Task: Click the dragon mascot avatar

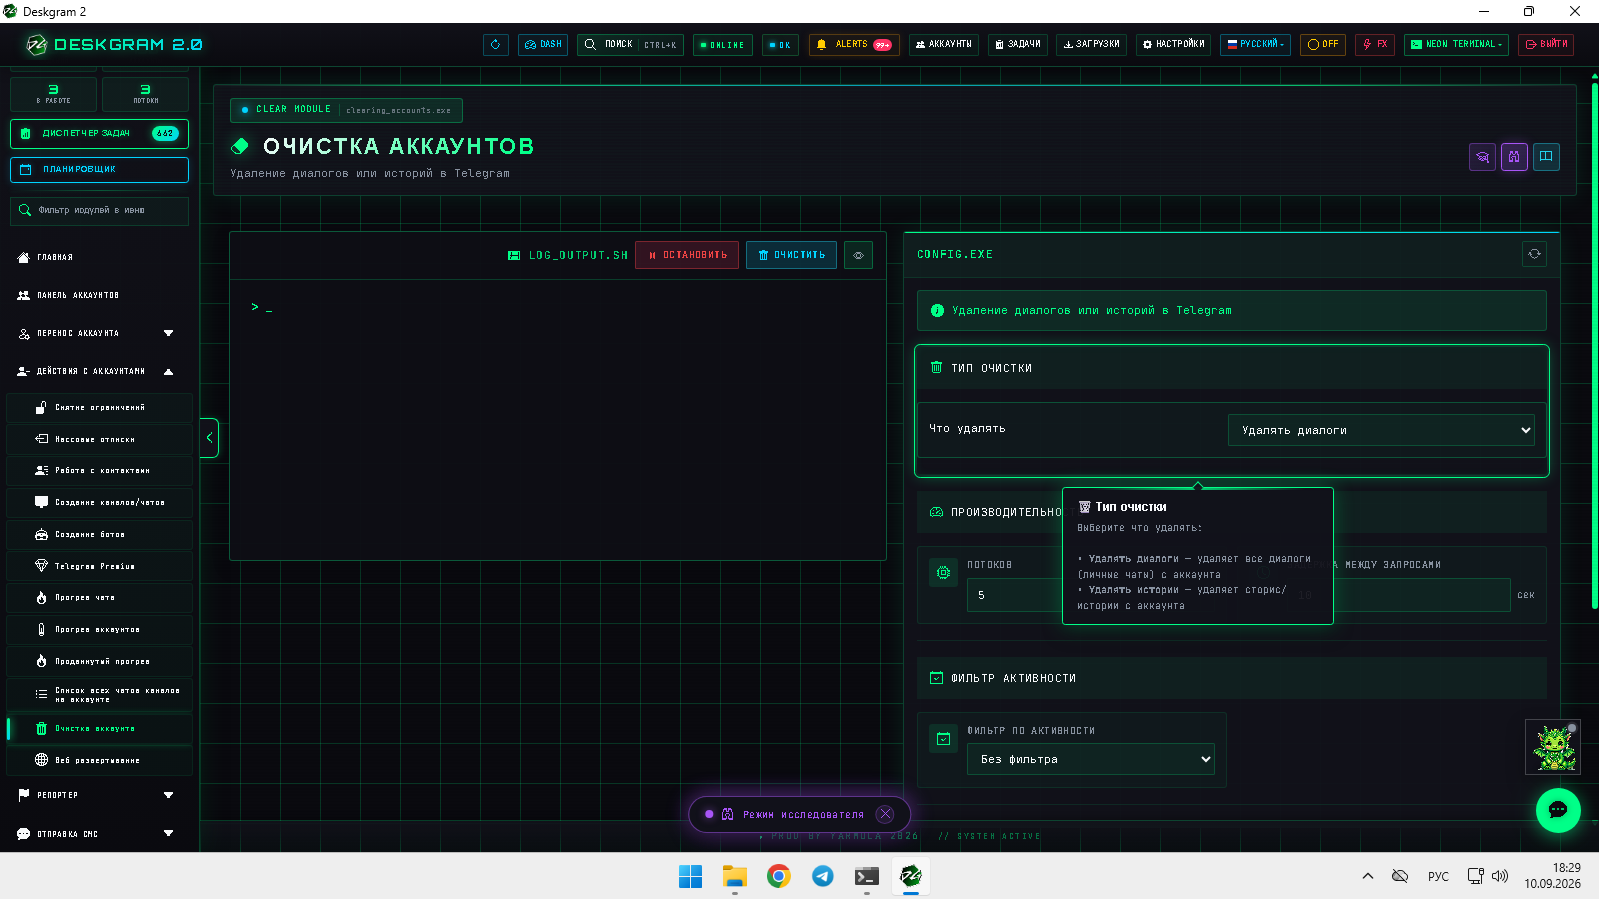Action: [1553, 747]
